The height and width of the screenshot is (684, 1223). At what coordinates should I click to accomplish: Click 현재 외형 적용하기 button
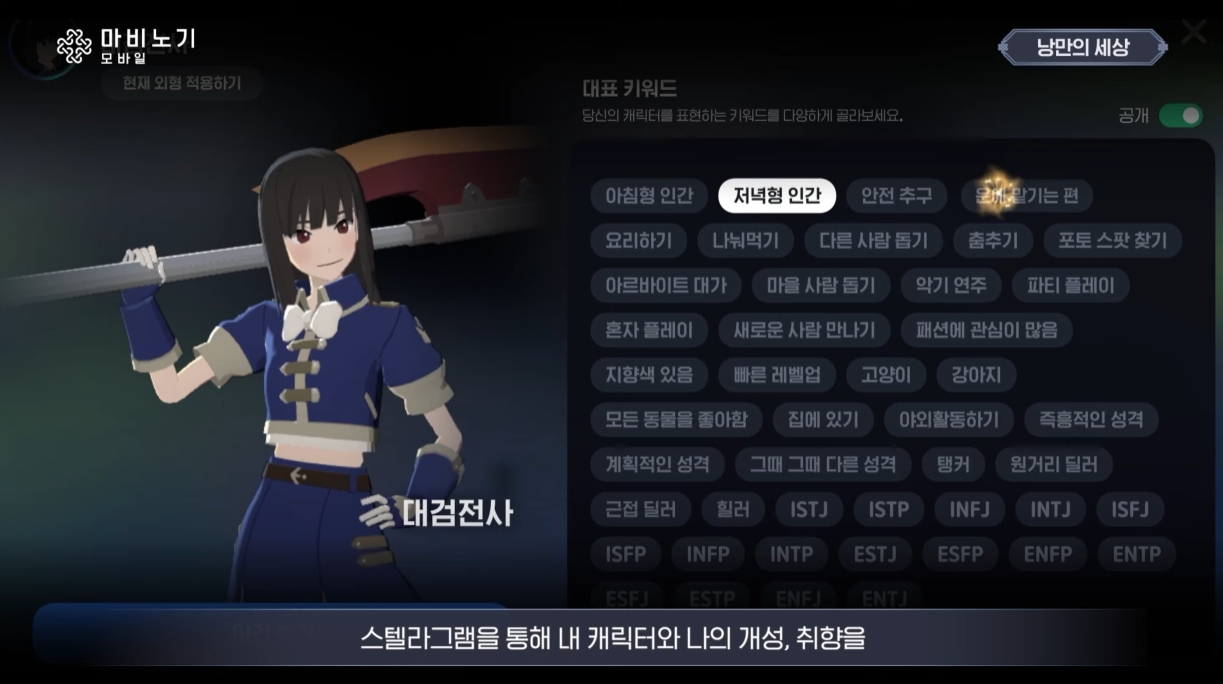[182, 83]
